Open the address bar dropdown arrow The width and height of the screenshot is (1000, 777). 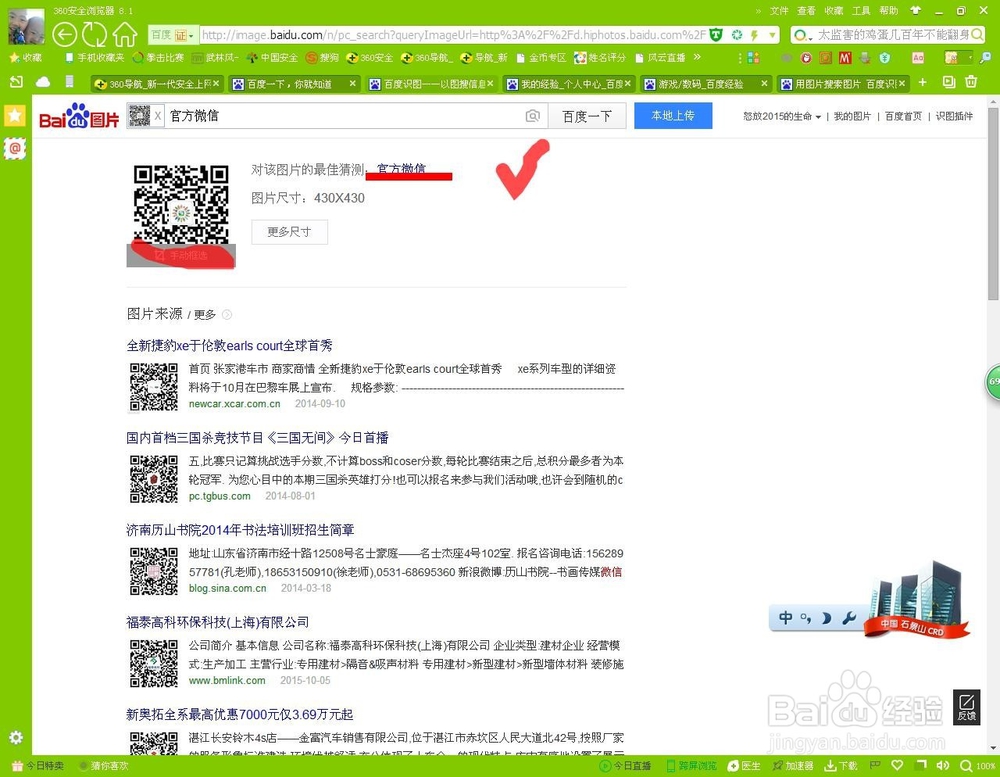(773, 35)
